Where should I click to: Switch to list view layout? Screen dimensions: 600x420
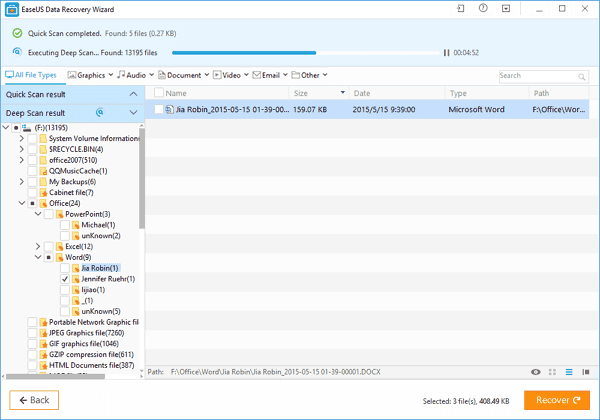[569, 372]
